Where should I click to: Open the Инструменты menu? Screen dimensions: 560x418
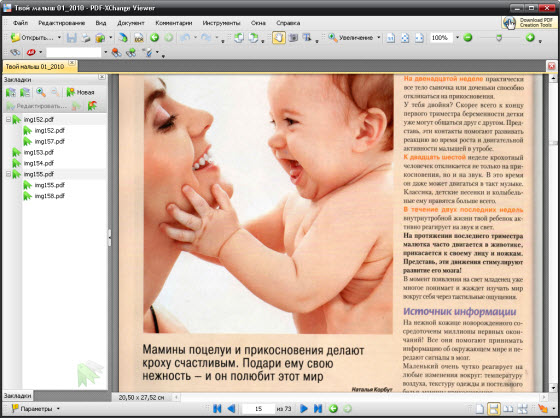click(x=221, y=23)
